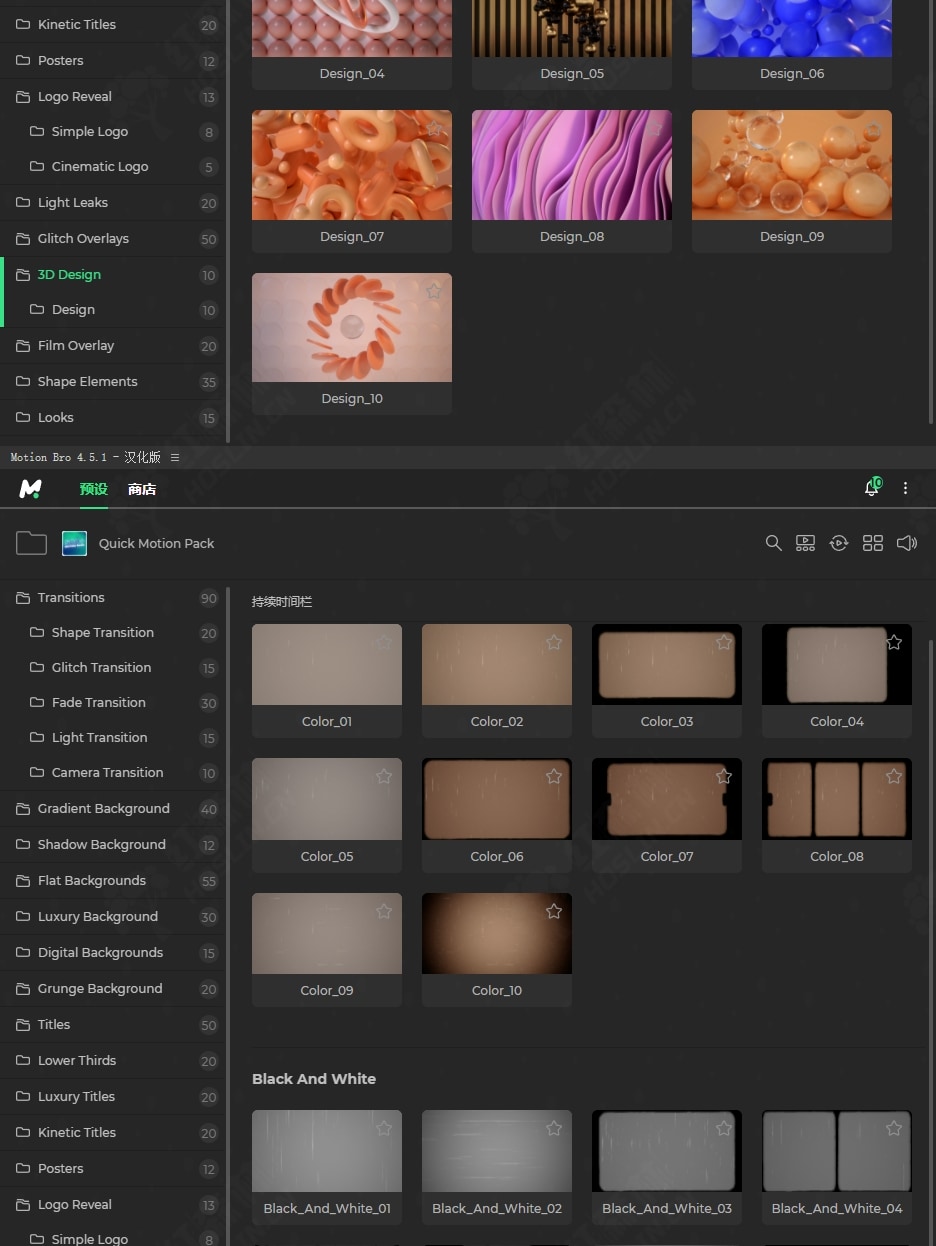
Task: Open the Motion Bro panel hamburger menu
Action: pyautogui.click(x=175, y=457)
